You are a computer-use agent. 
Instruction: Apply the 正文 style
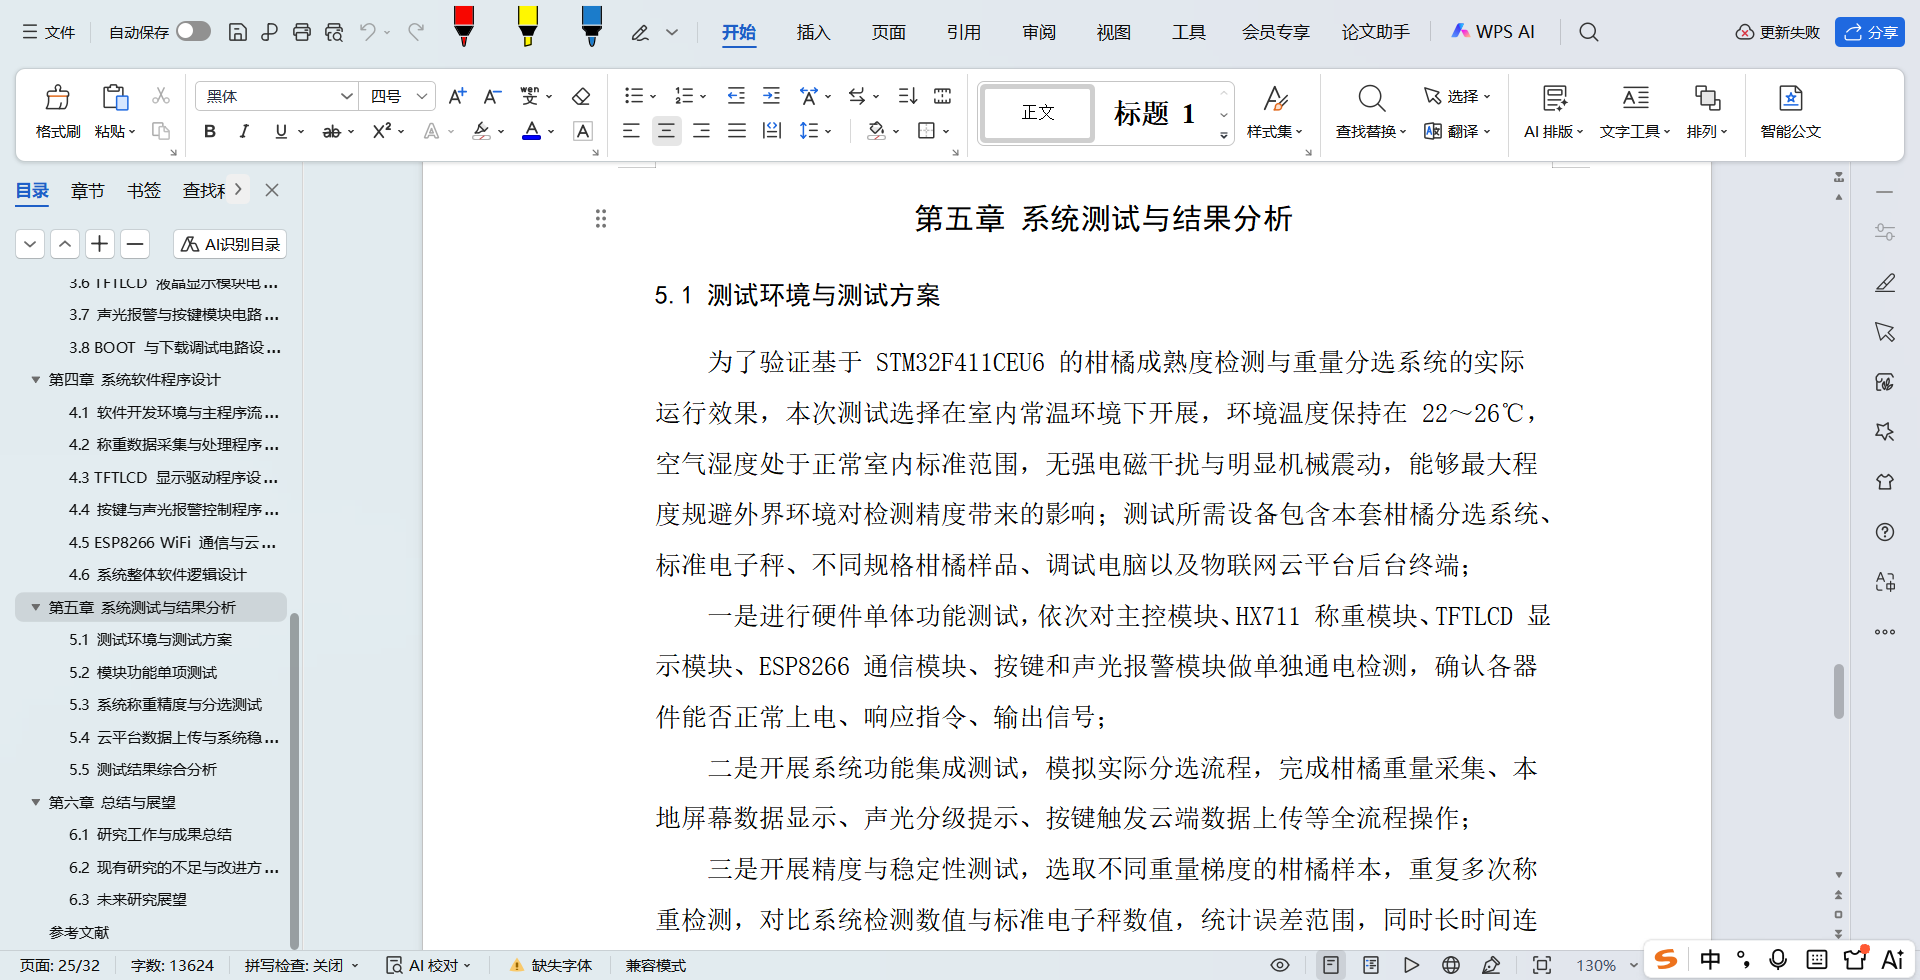[x=1038, y=113]
